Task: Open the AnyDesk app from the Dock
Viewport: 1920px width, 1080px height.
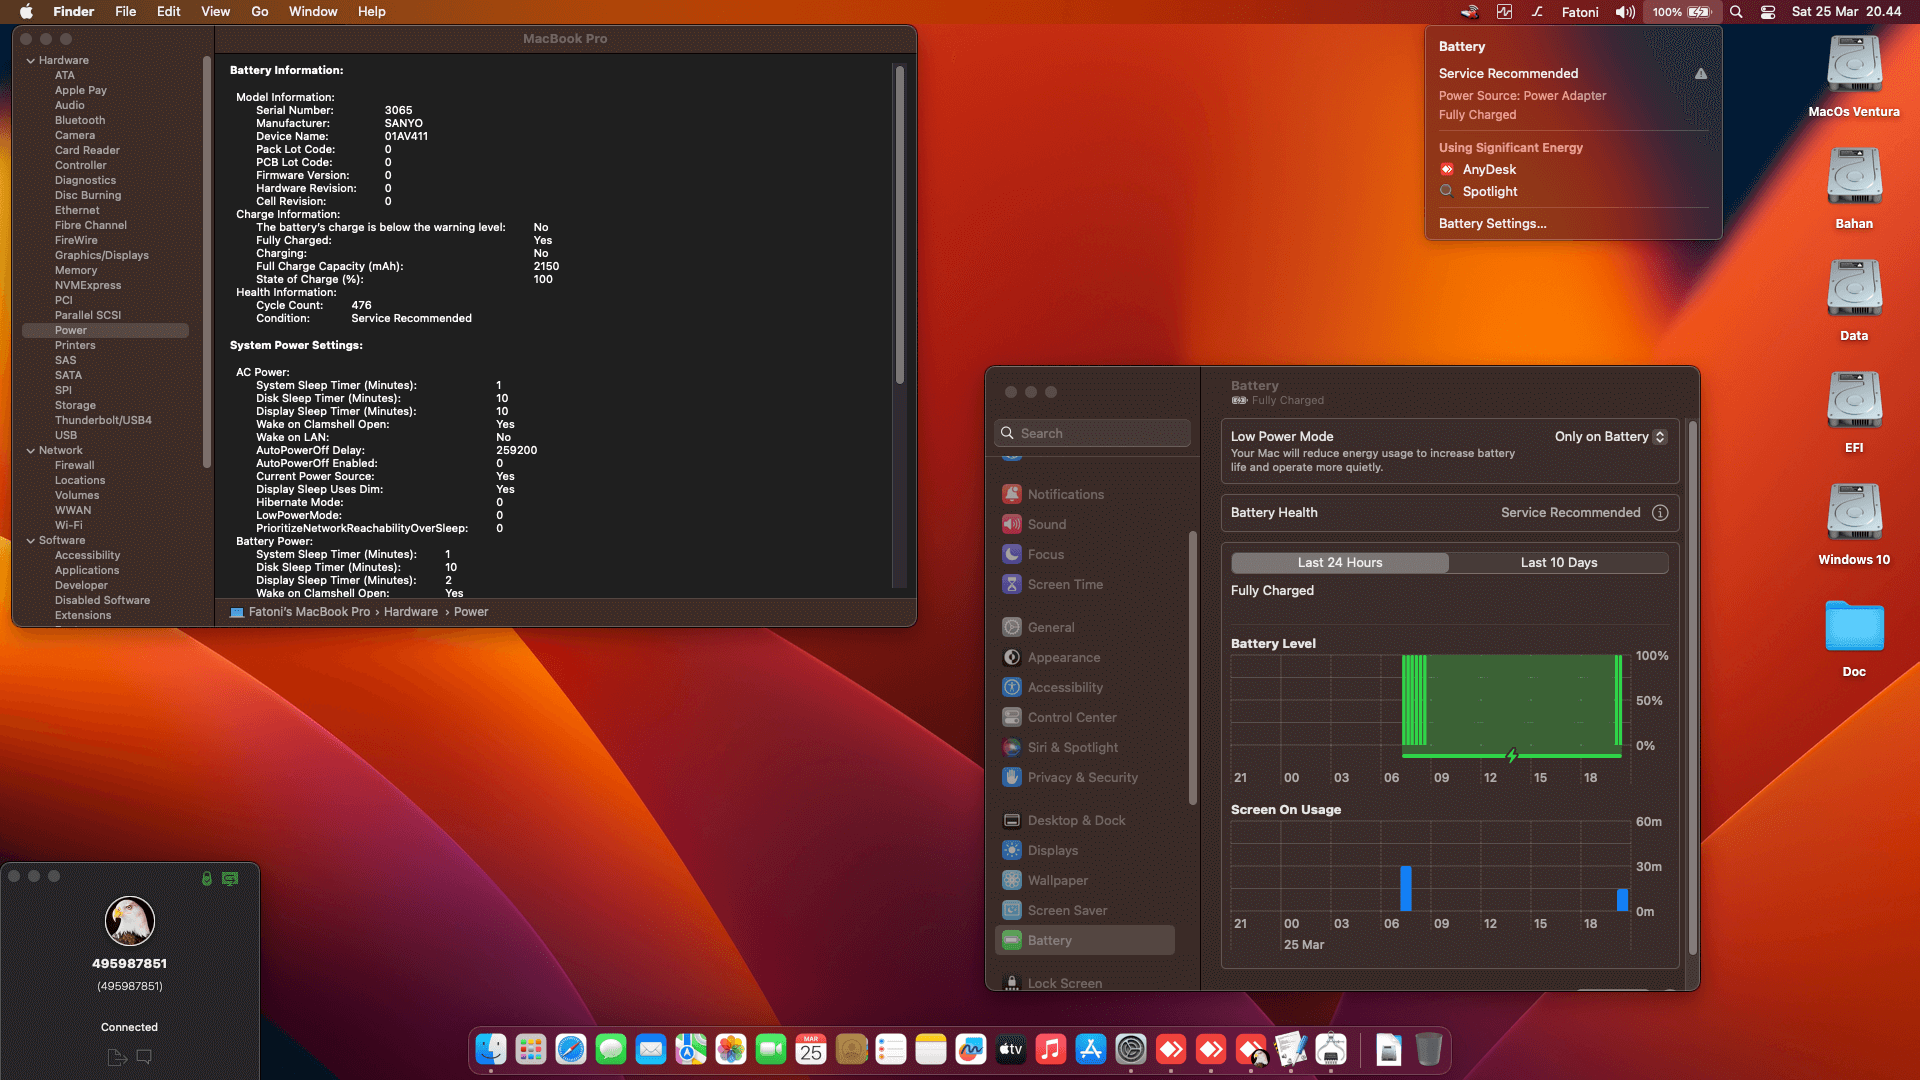Action: [1171, 1050]
